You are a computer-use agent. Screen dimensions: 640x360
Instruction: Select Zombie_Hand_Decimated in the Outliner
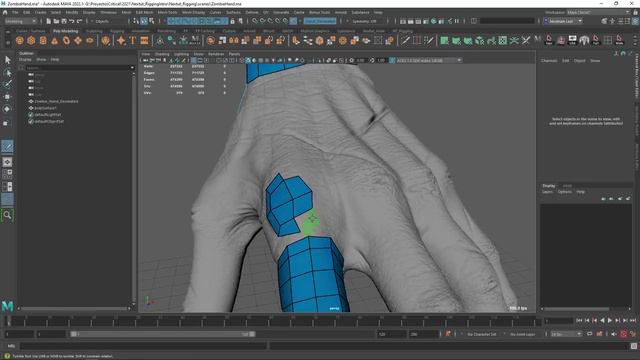56,101
